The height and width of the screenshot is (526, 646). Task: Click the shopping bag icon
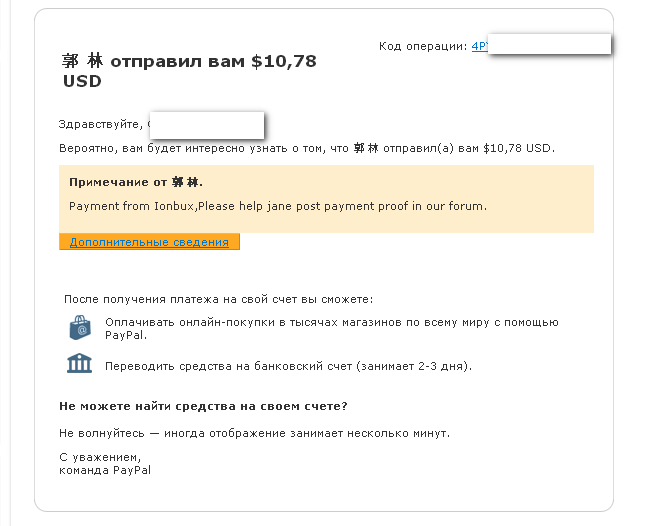[x=80, y=328]
